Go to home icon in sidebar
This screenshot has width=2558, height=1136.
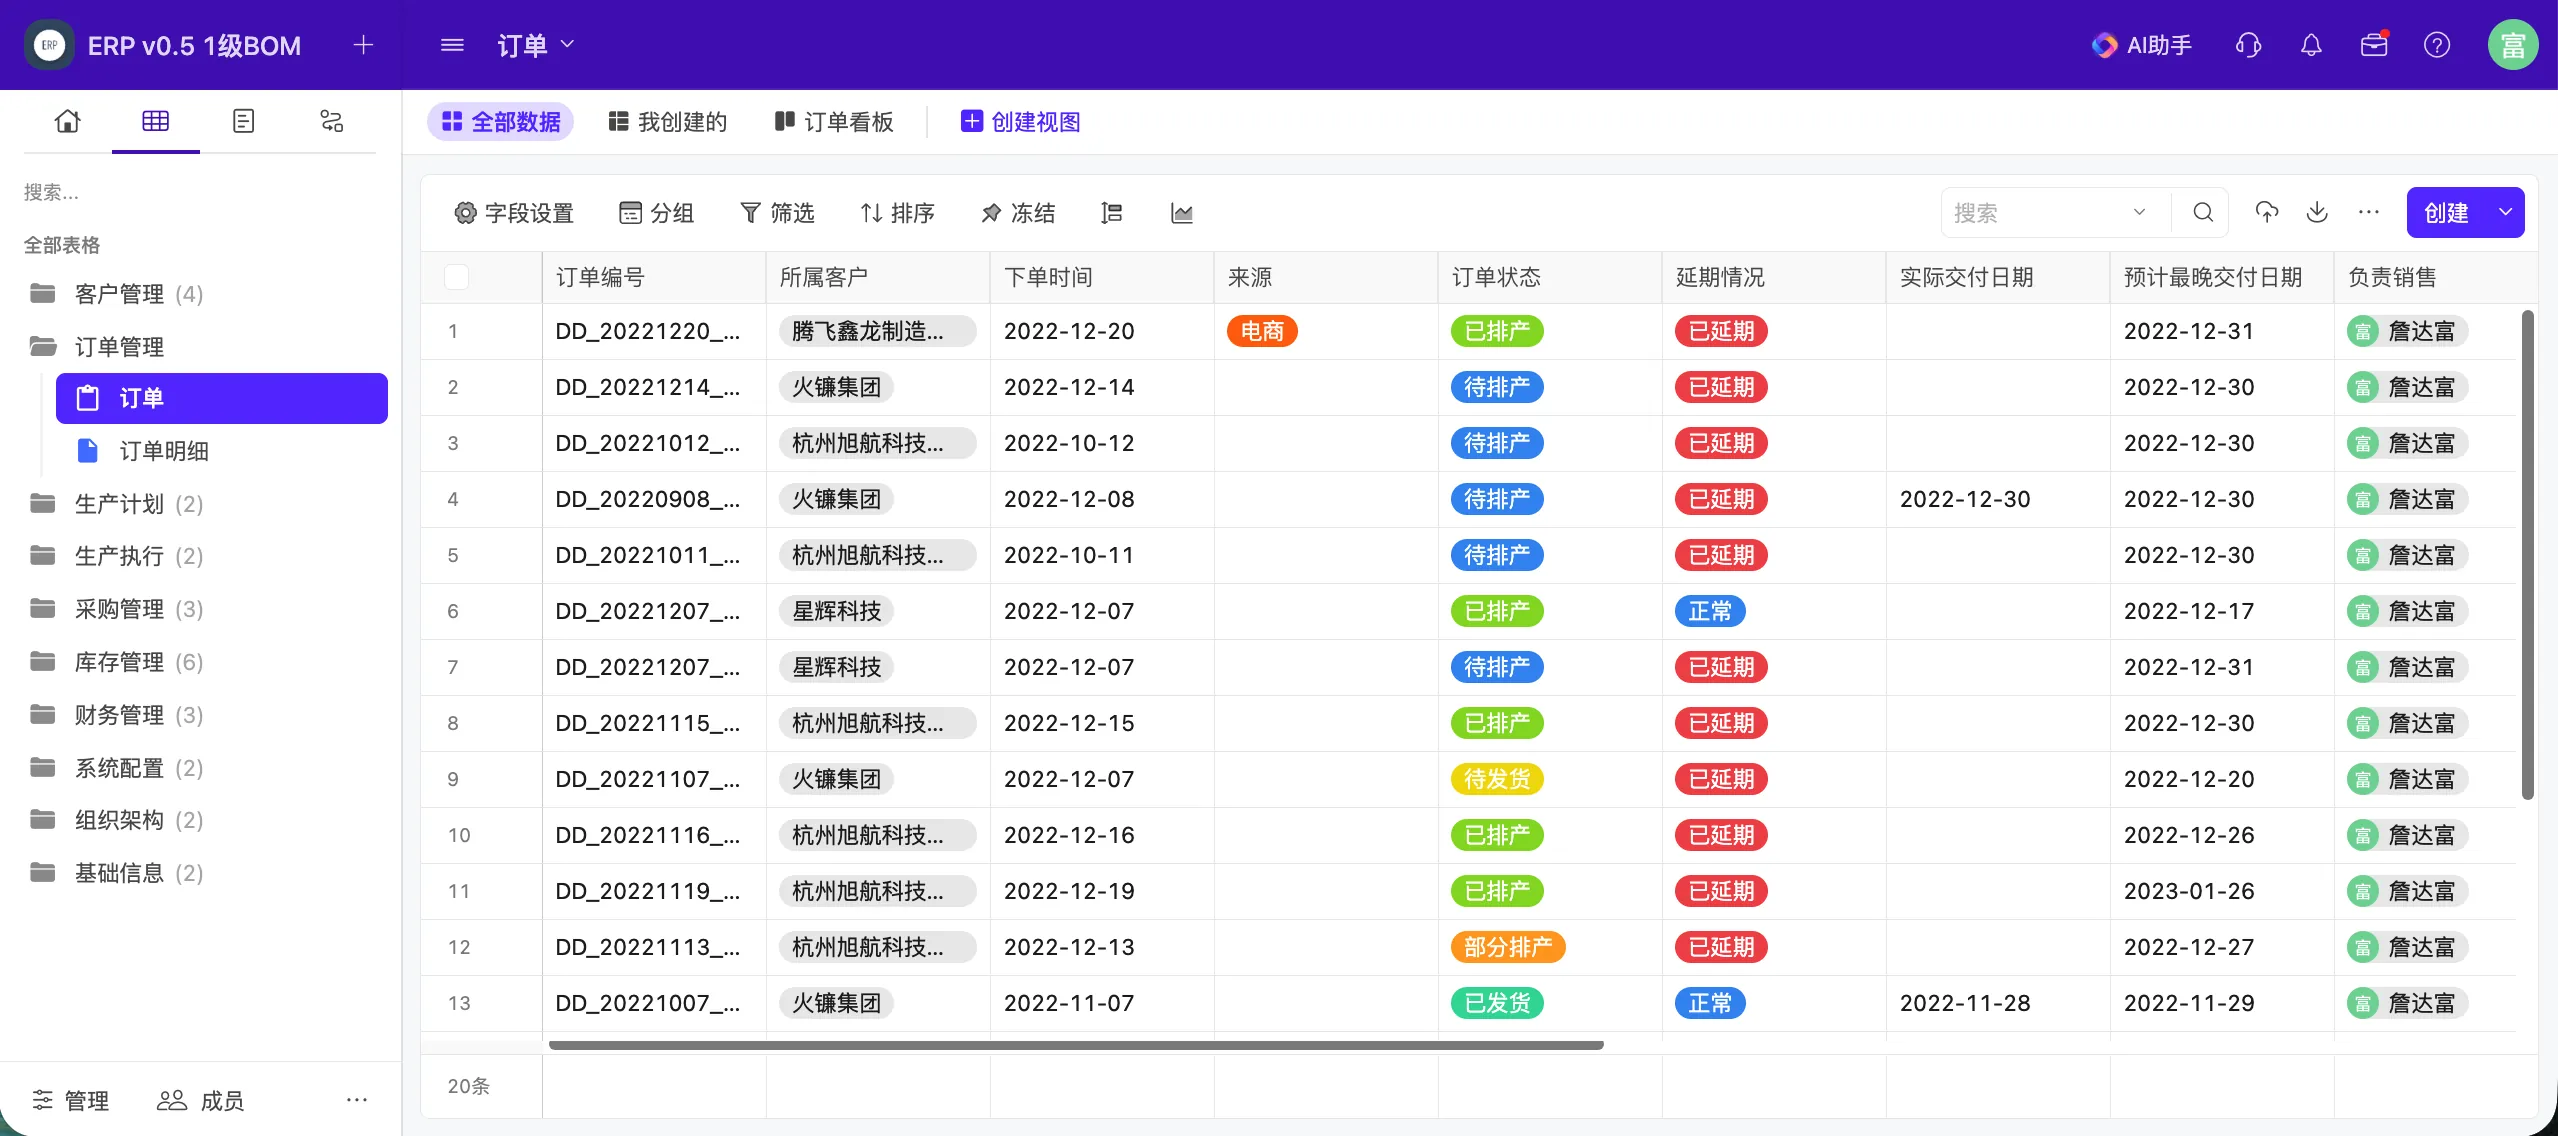point(67,121)
